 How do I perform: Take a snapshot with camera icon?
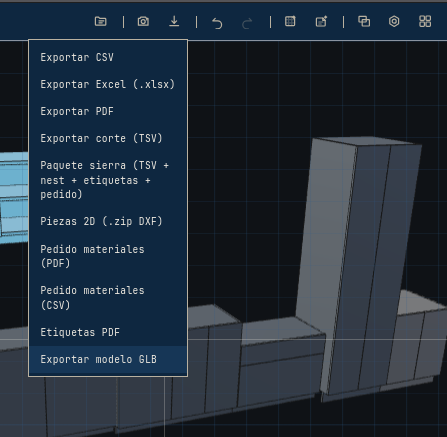pyautogui.click(x=143, y=22)
